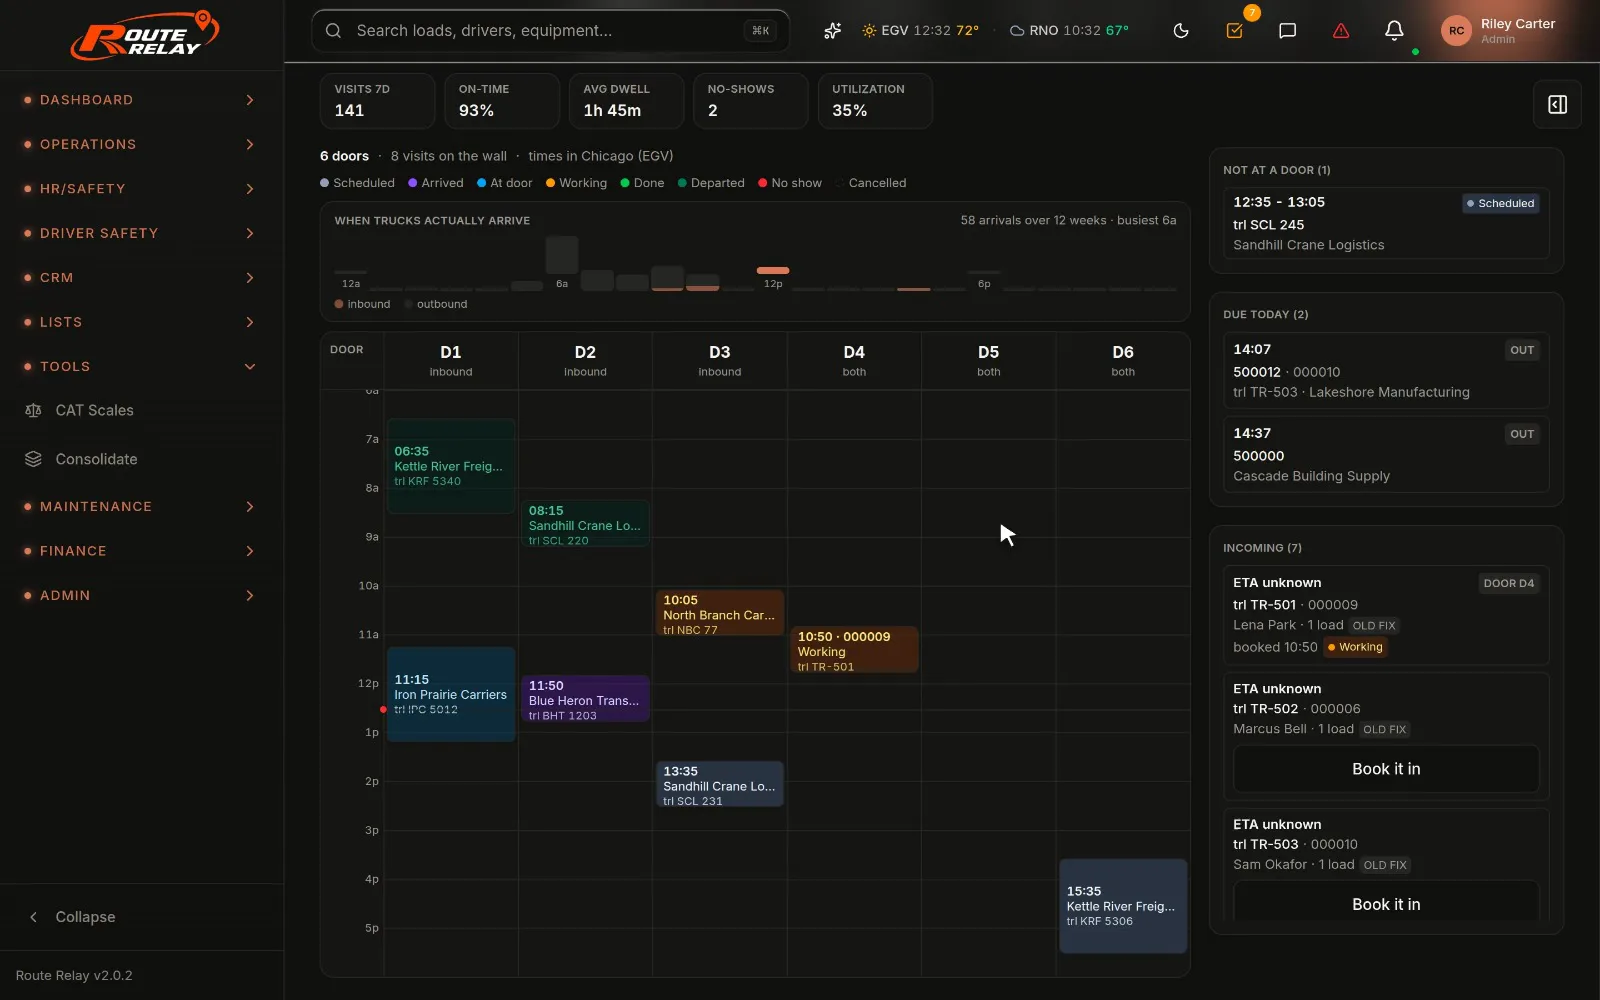
Task: Click the Consolidate layers icon
Action: [33, 459]
